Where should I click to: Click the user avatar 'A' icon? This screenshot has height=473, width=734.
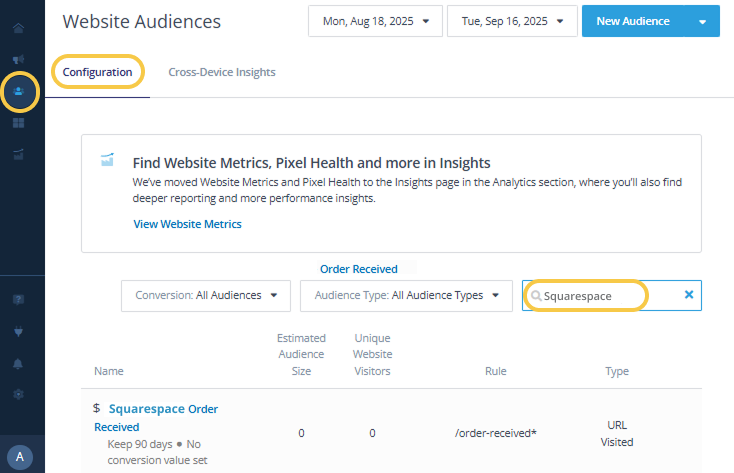(21, 457)
